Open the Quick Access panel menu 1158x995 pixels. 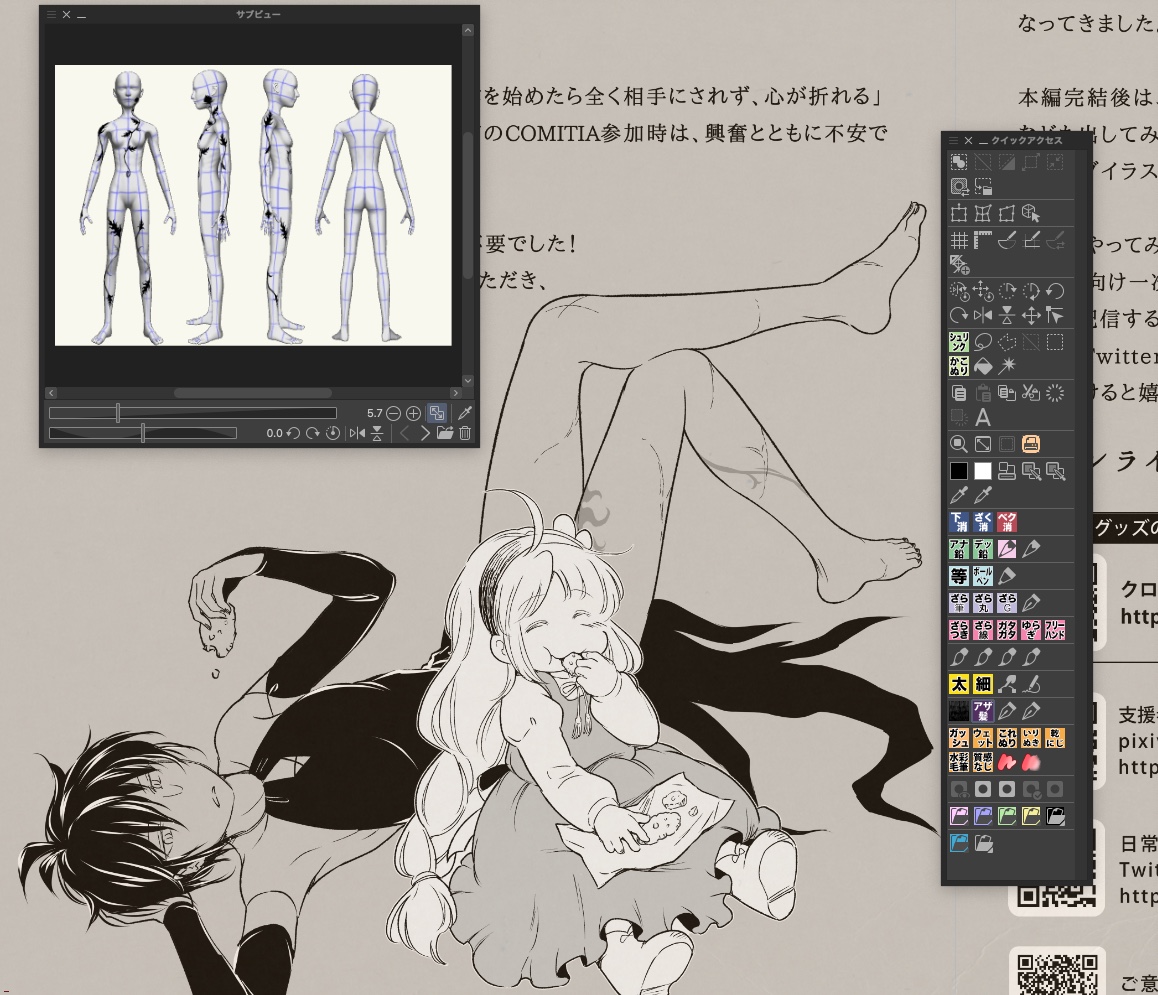pyautogui.click(x=953, y=140)
